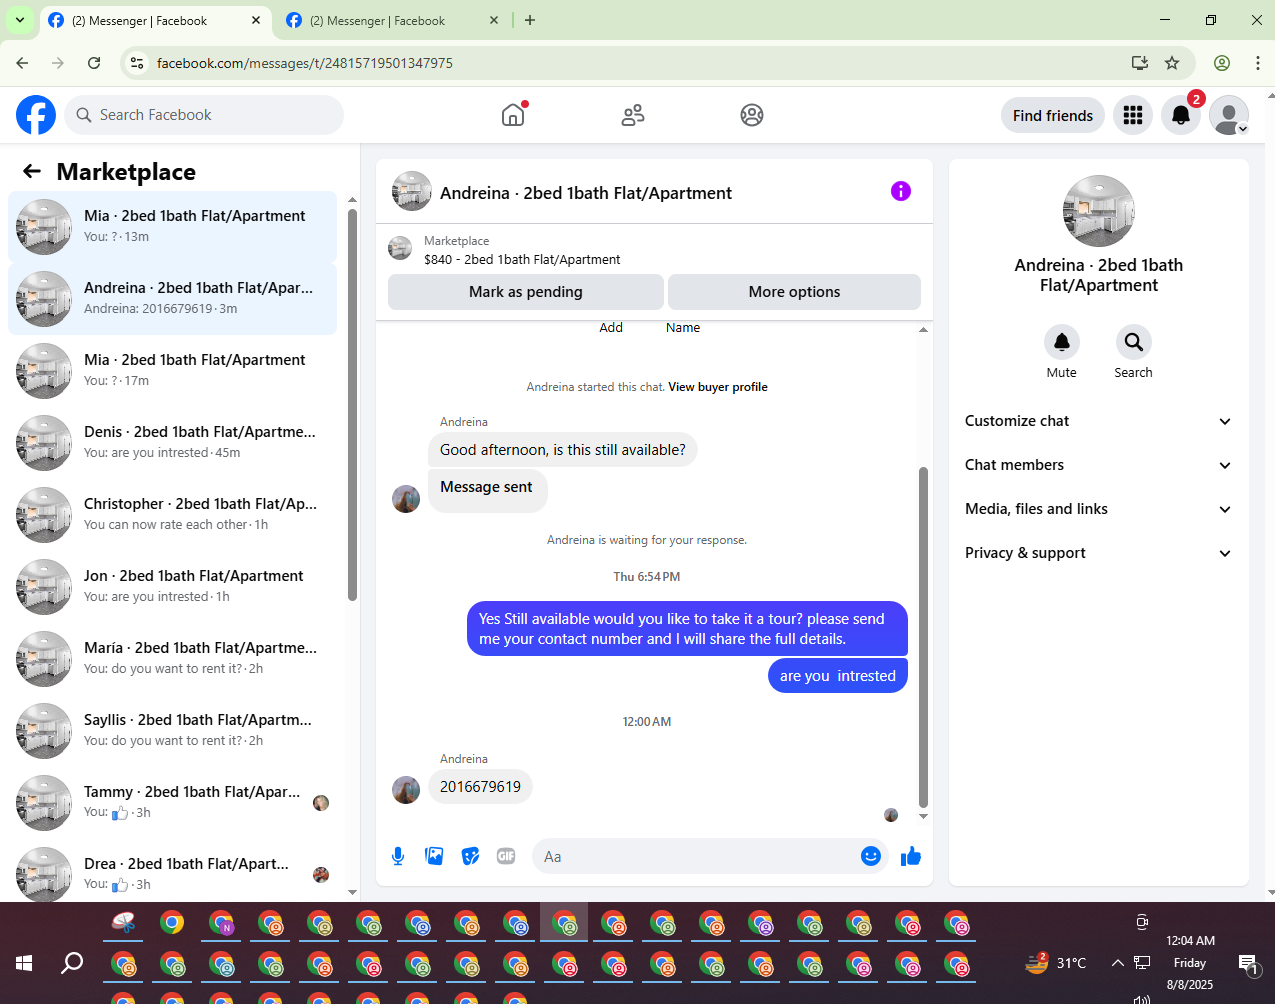Open the Chrome tab search dropdown
Viewport: 1275px width, 1004px height.
coord(19,20)
